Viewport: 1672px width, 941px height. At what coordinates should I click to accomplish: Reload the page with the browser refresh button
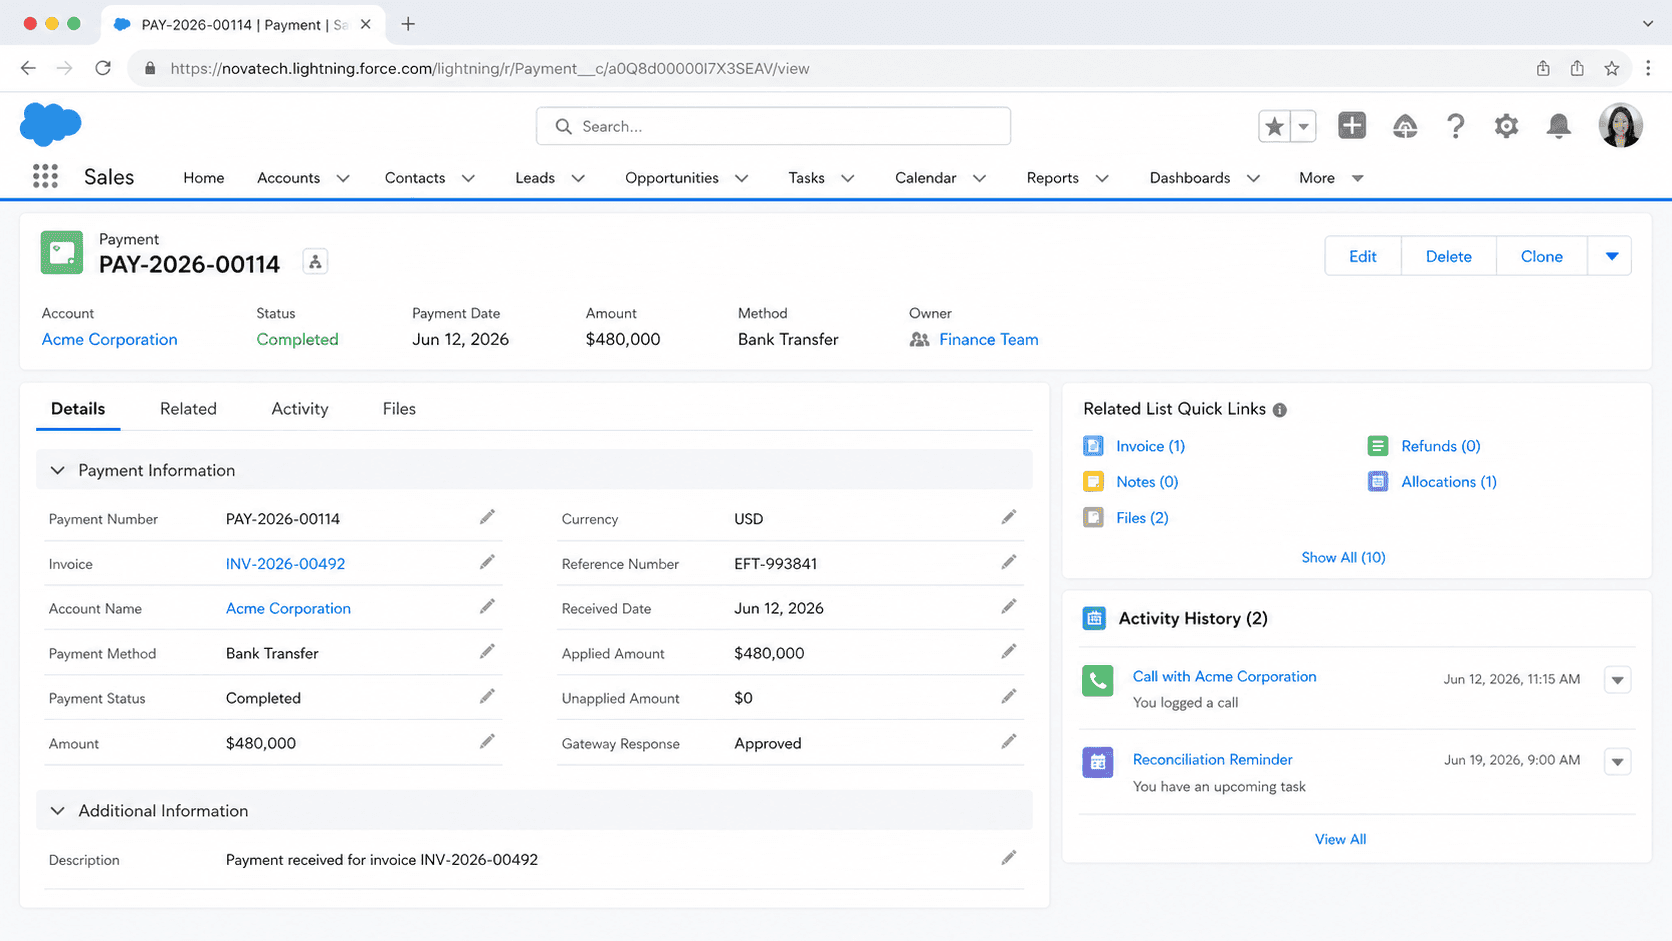click(x=103, y=68)
